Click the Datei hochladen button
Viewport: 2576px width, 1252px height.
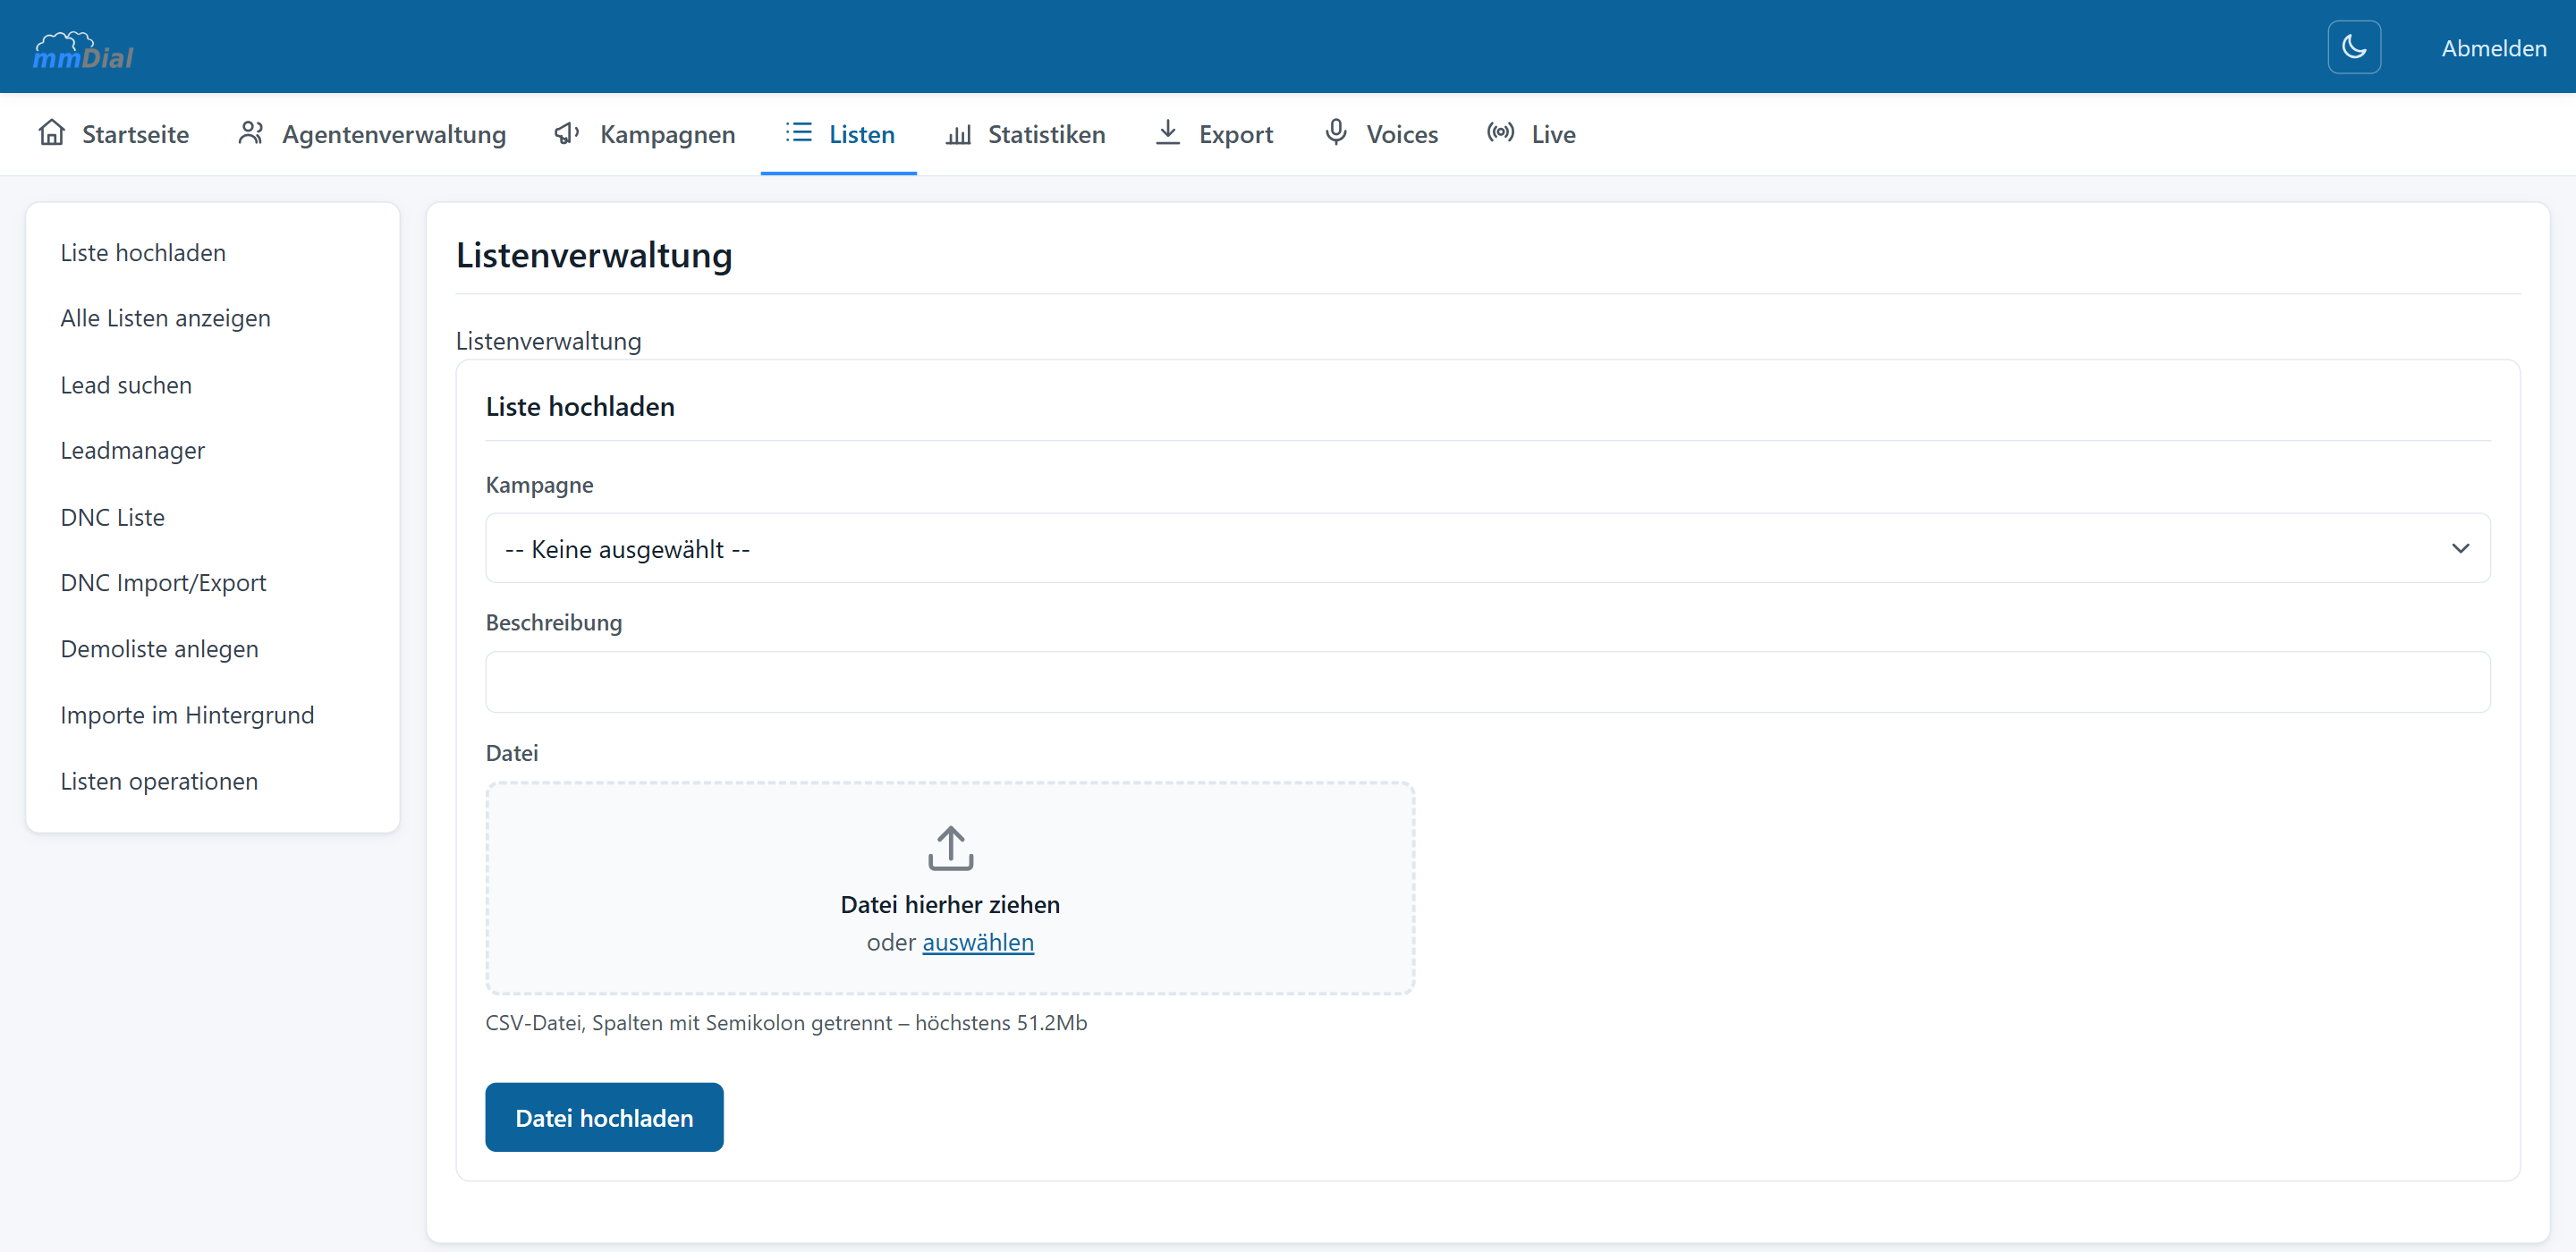[604, 1117]
